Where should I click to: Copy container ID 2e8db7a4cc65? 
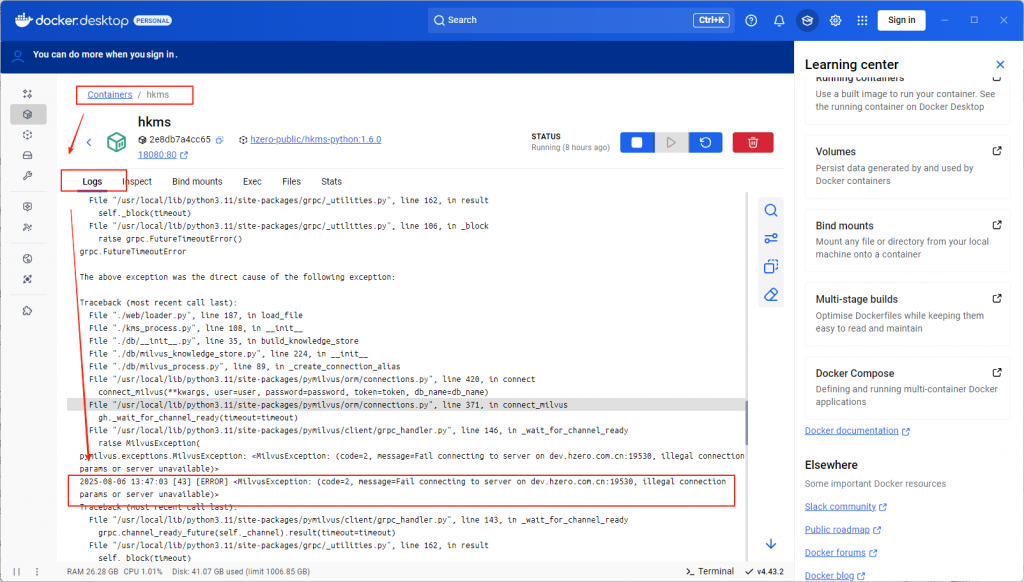[x=219, y=140]
